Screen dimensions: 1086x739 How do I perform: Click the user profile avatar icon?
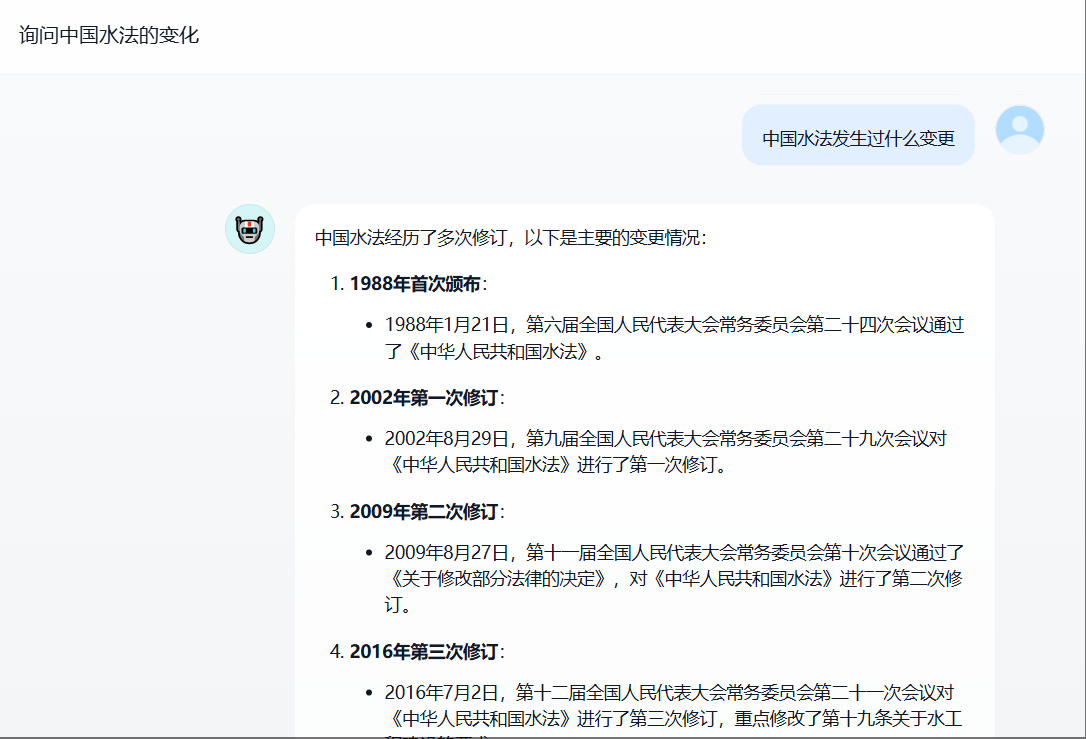click(x=1019, y=130)
